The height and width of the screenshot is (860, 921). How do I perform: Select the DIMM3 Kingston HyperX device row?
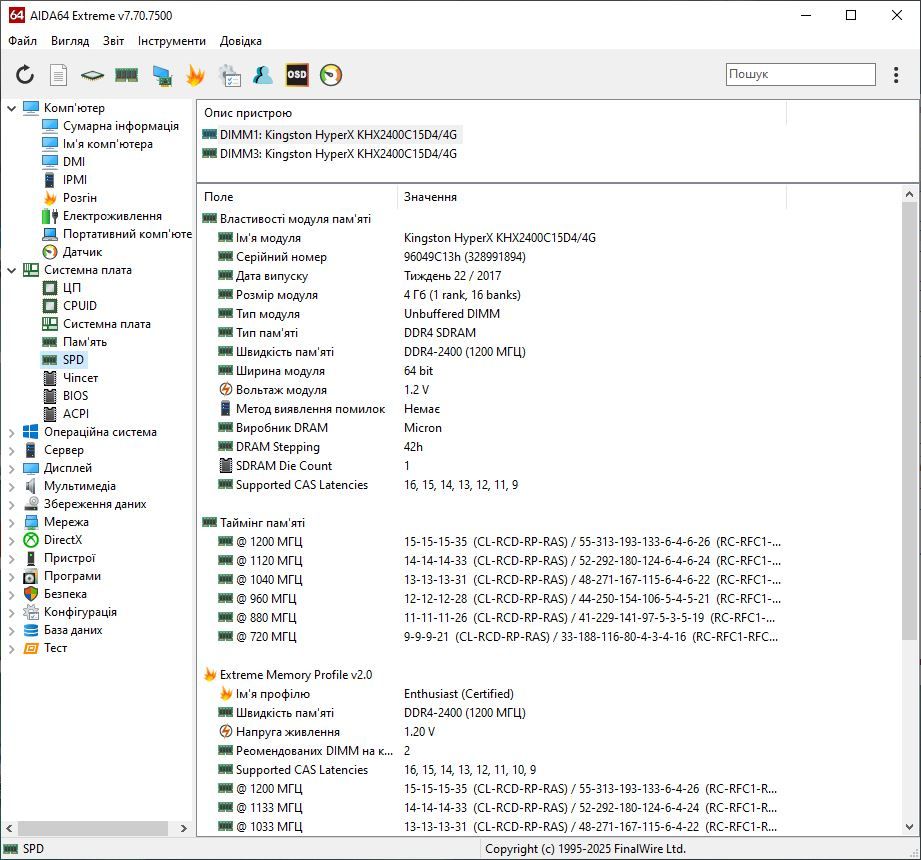tap(330, 154)
